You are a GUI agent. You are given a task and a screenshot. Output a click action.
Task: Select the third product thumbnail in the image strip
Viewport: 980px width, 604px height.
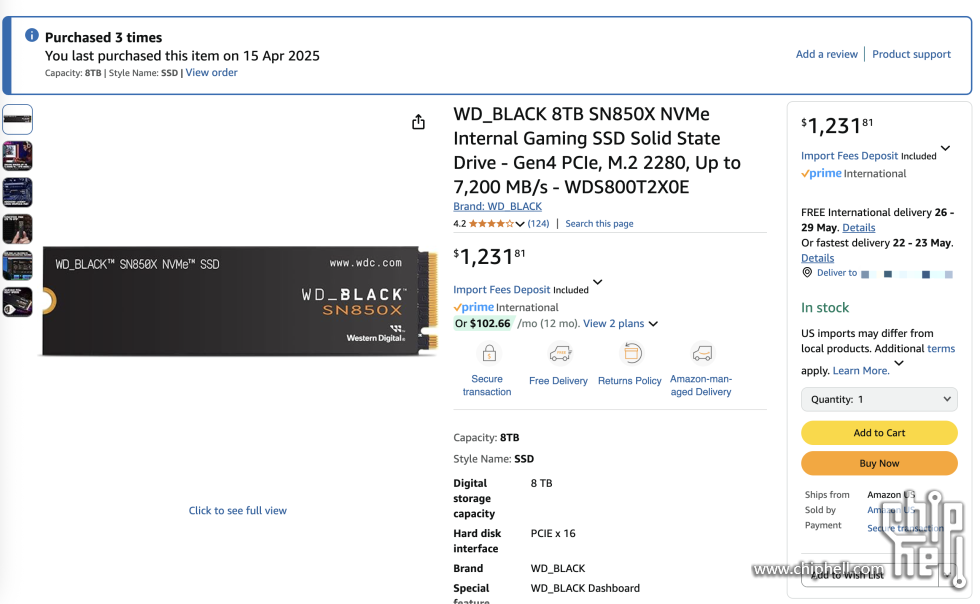[18, 192]
